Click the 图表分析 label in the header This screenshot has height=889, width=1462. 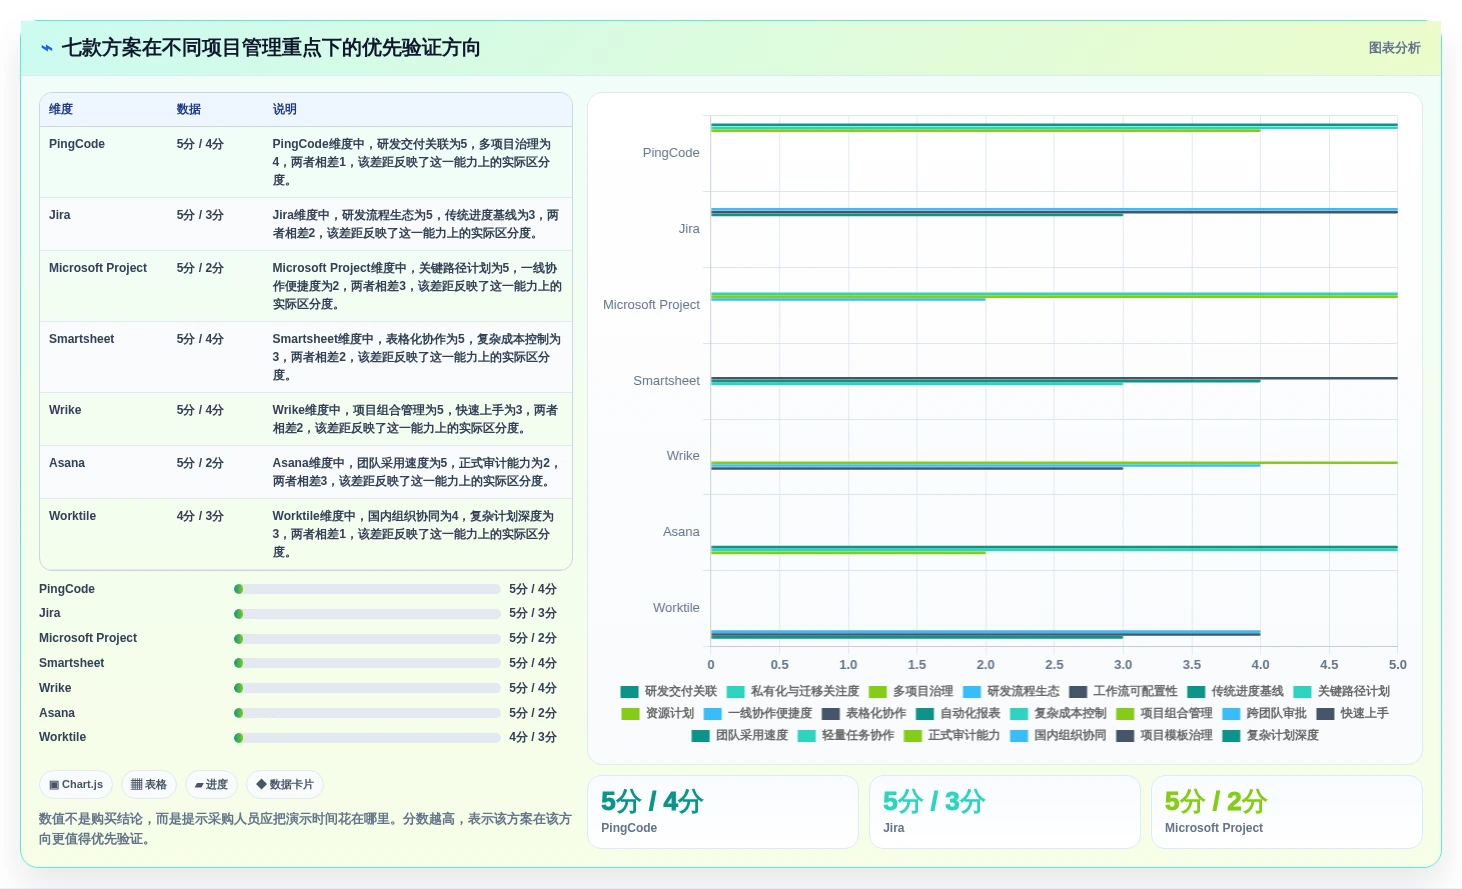pyautogui.click(x=1394, y=48)
